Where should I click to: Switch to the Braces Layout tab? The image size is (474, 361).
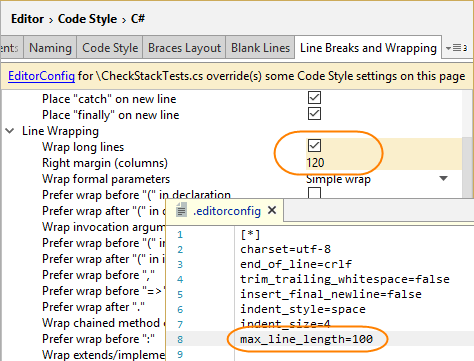(184, 48)
